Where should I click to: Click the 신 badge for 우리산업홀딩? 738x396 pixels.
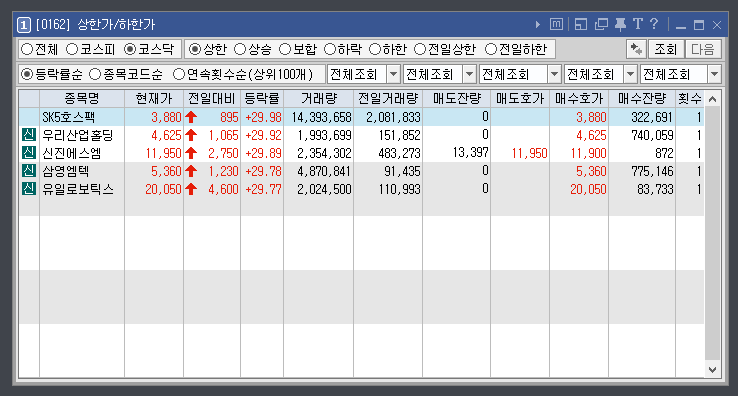[29, 135]
